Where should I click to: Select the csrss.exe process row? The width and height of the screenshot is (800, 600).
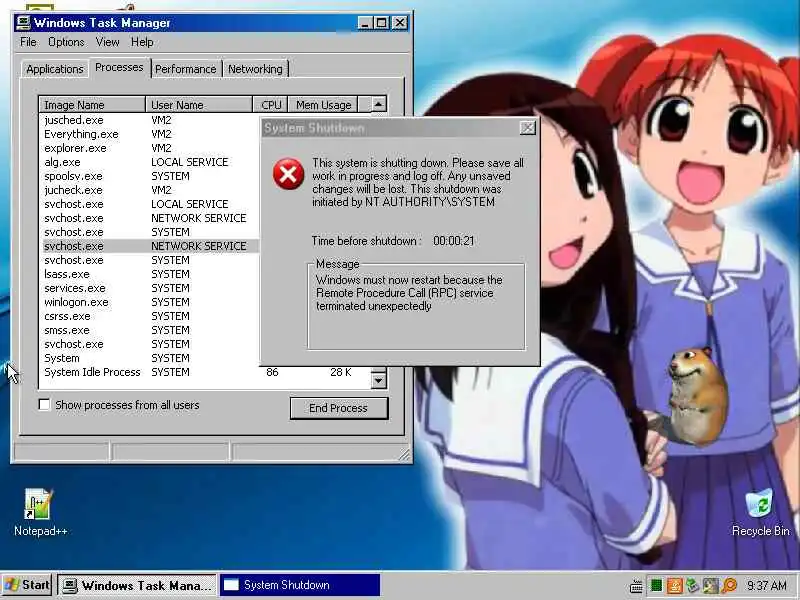point(151,316)
